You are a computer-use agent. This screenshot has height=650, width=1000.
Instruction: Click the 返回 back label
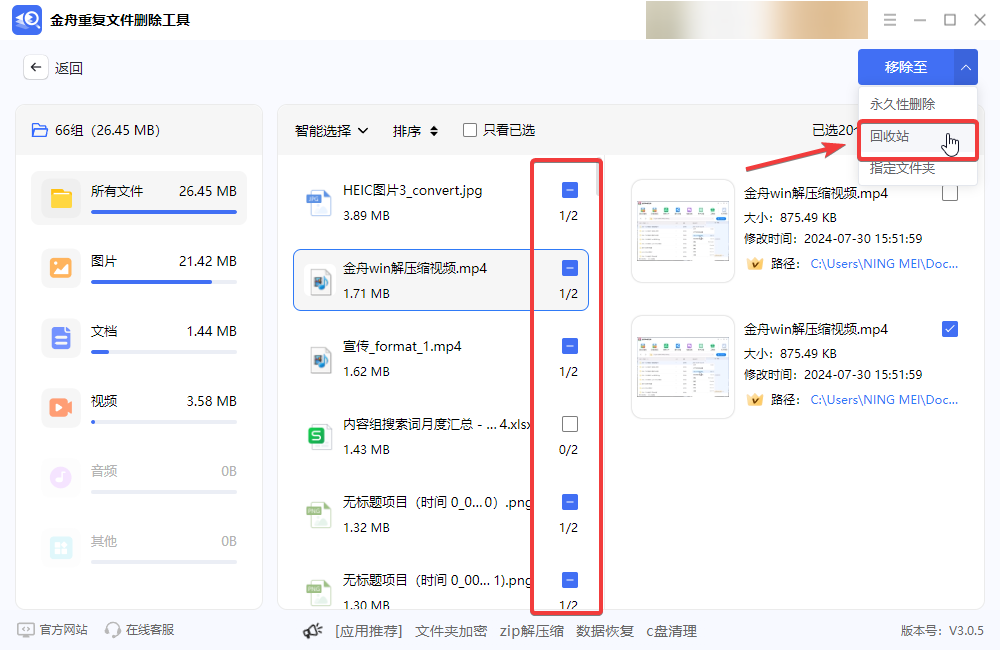(x=69, y=68)
